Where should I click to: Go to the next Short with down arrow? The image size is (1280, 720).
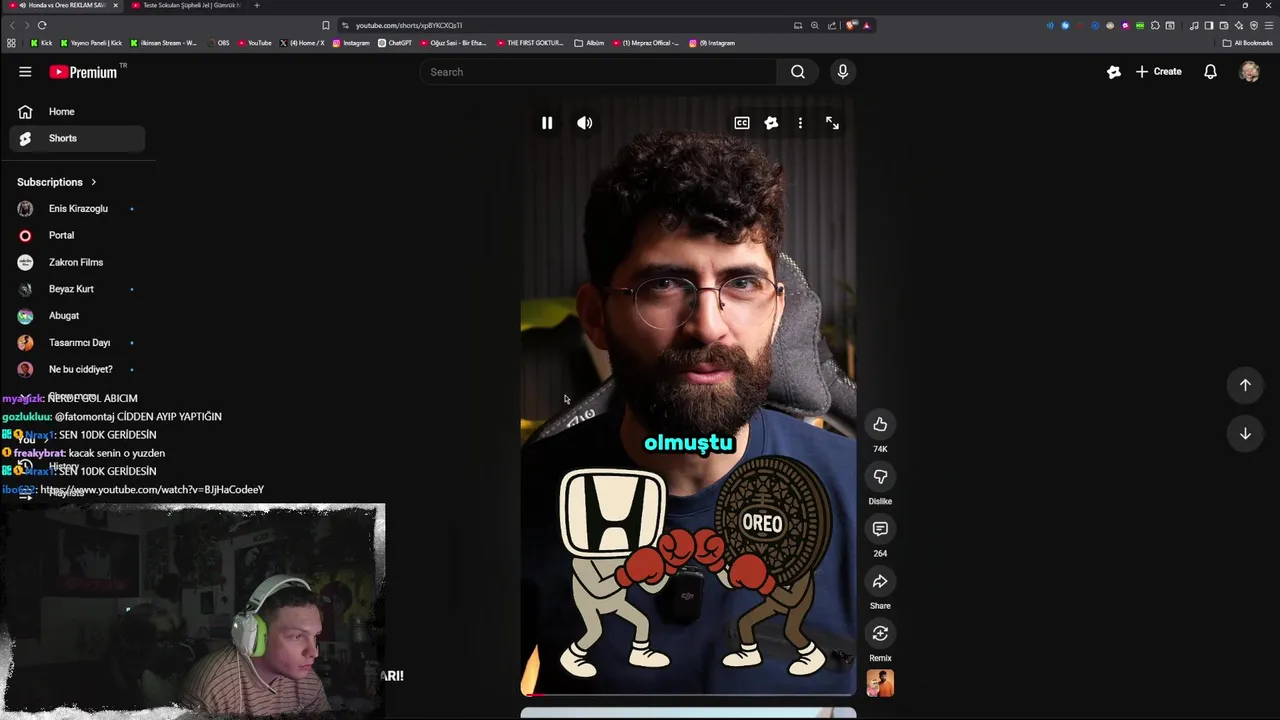pos(1245,433)
